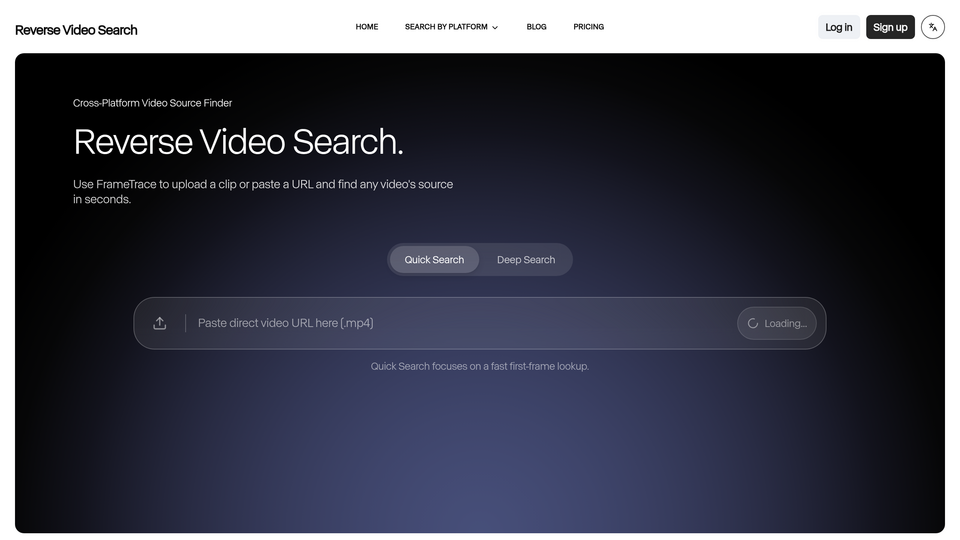Open the Blog page

click(x=536, y=27)
